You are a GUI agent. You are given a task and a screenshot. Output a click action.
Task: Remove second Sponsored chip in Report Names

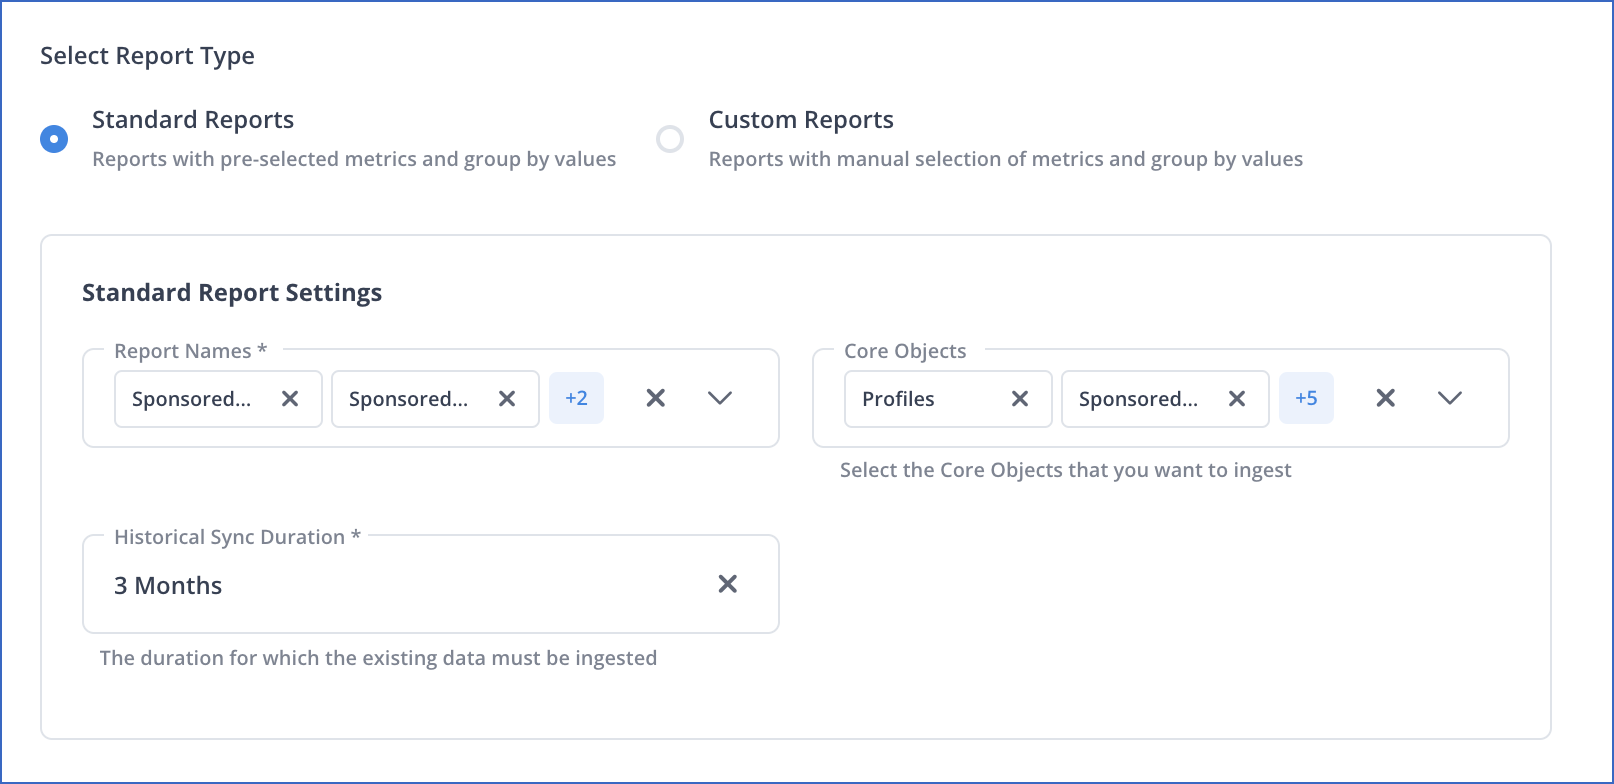[x=507, y=399]
